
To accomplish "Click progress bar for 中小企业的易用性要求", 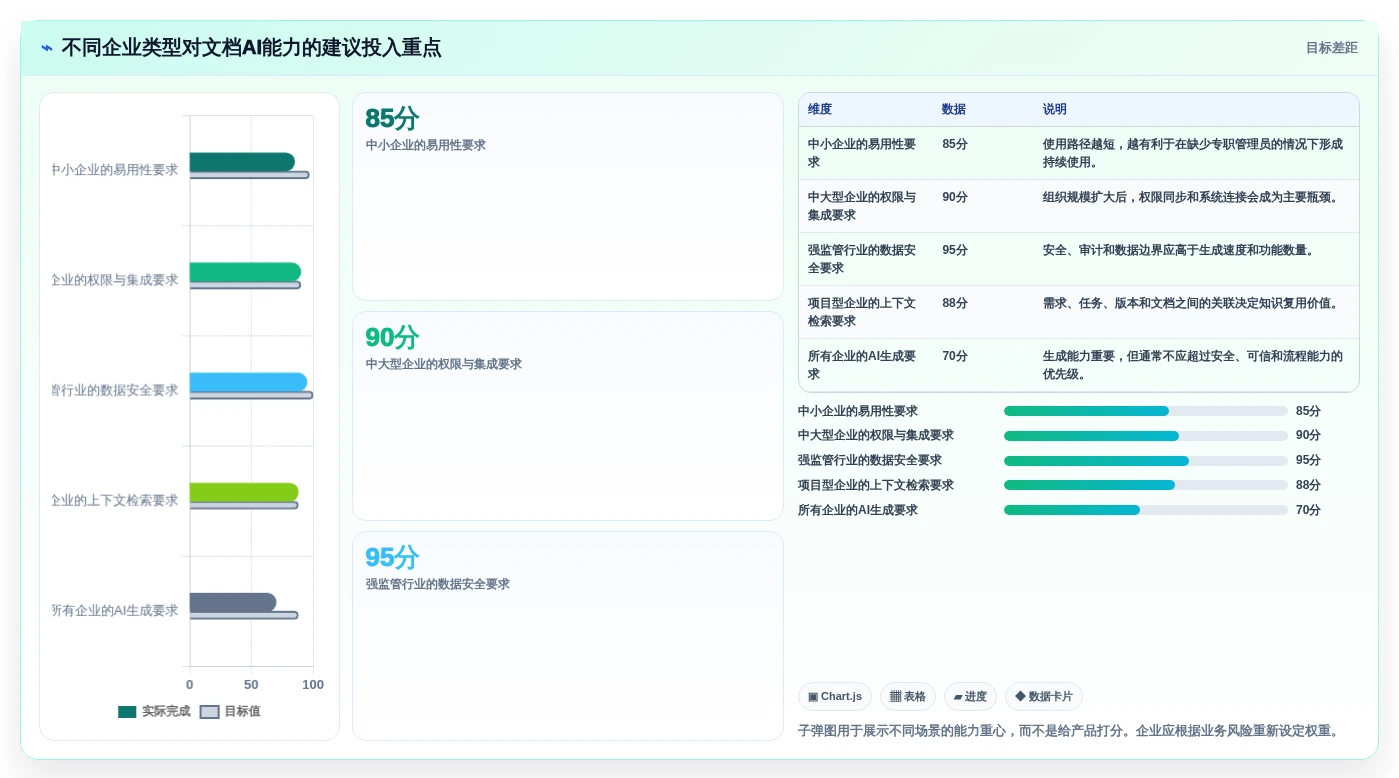I will (1145, 411).
